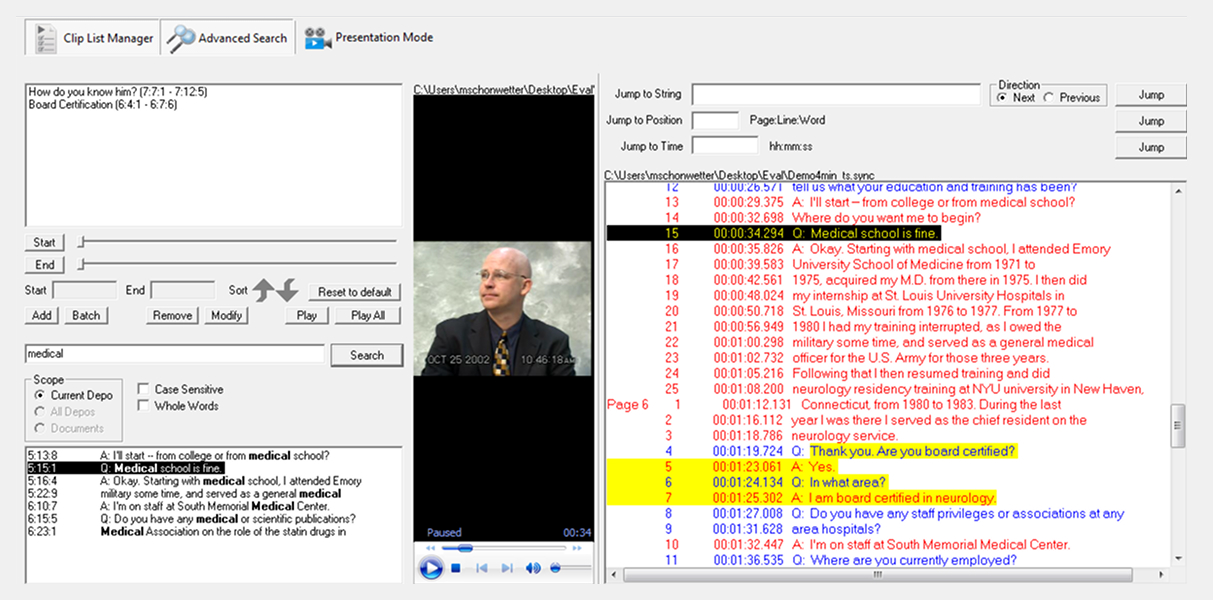Image resolution: width=1213 pixels, height=600 pixels.
Task: Select the Current Depo scope option
Action: coord(73,395)
